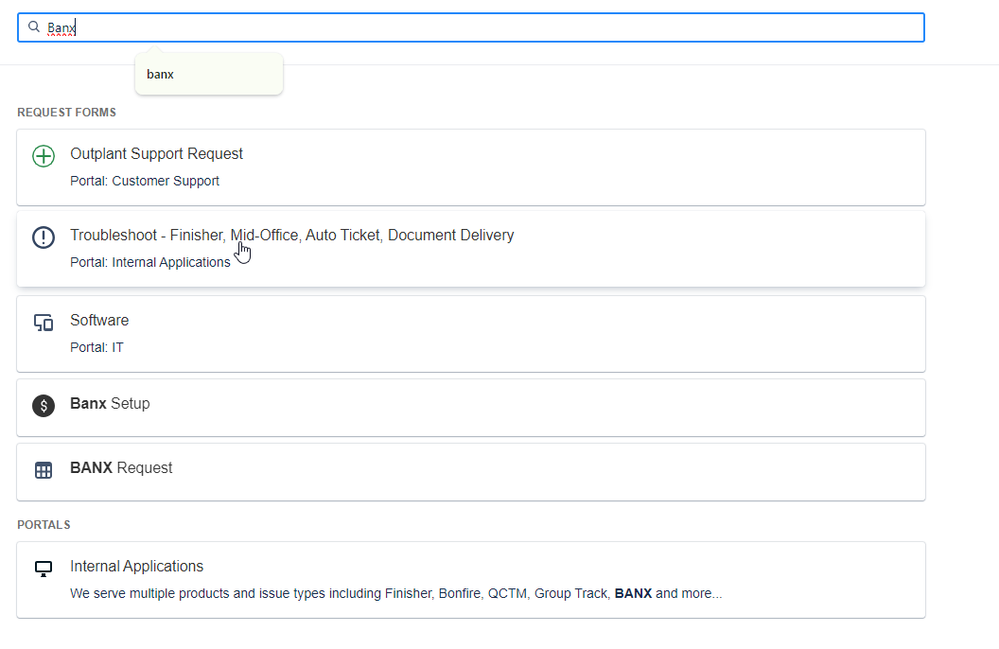Click "Portal: IT" text
Image resolution: width=999 pixels, height=649 pixels.
click(97, 347)
